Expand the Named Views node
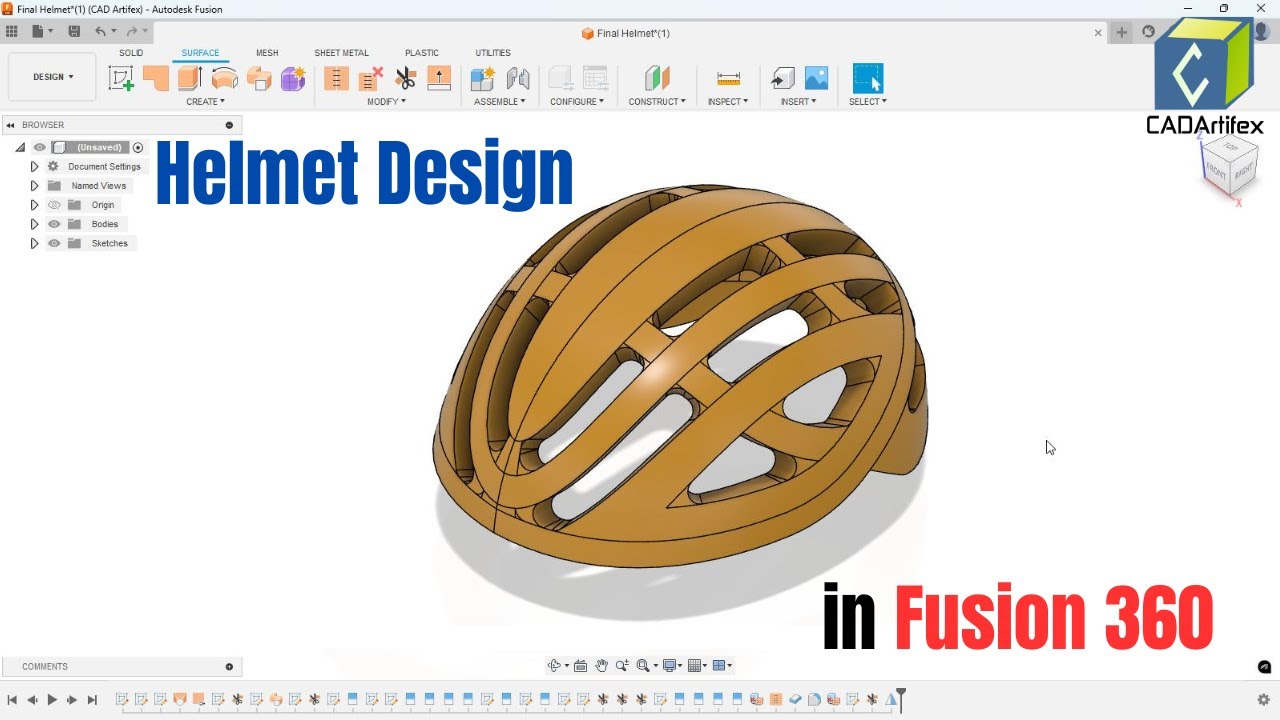The image size is (1280, 720). click(34, 186)
